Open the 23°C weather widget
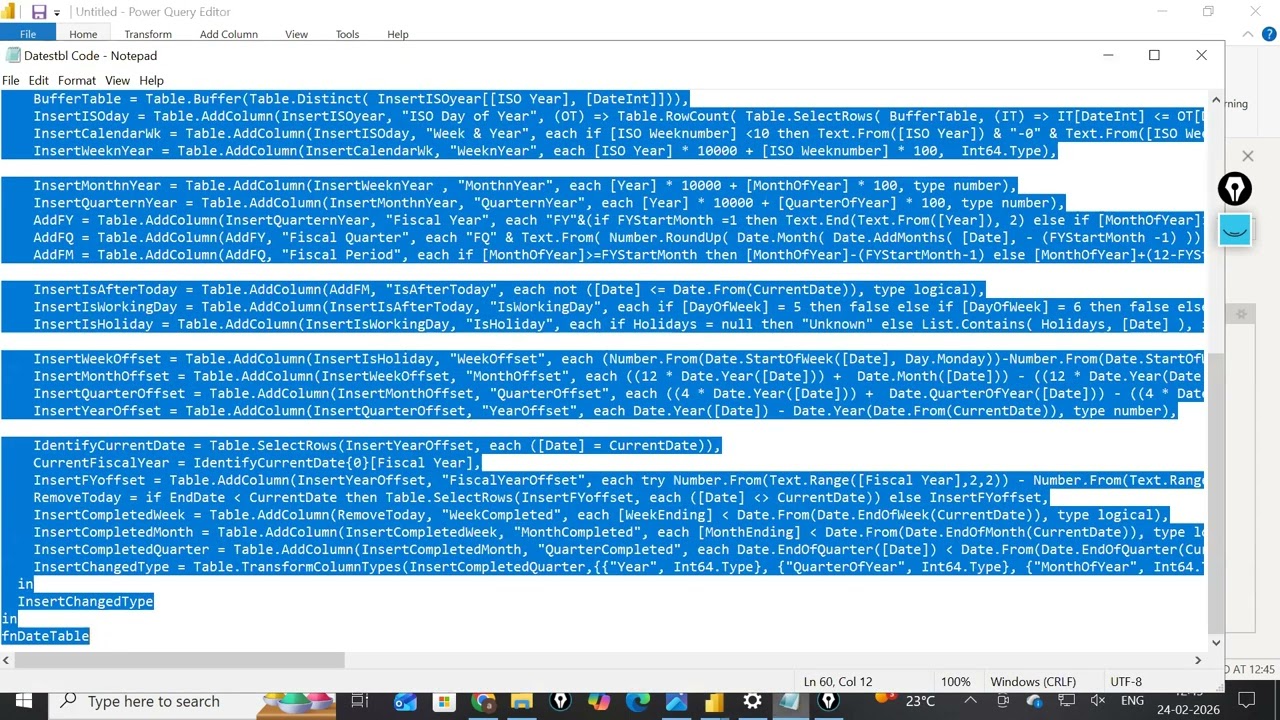The image size is (1280, 720). [x=905, y=701]
